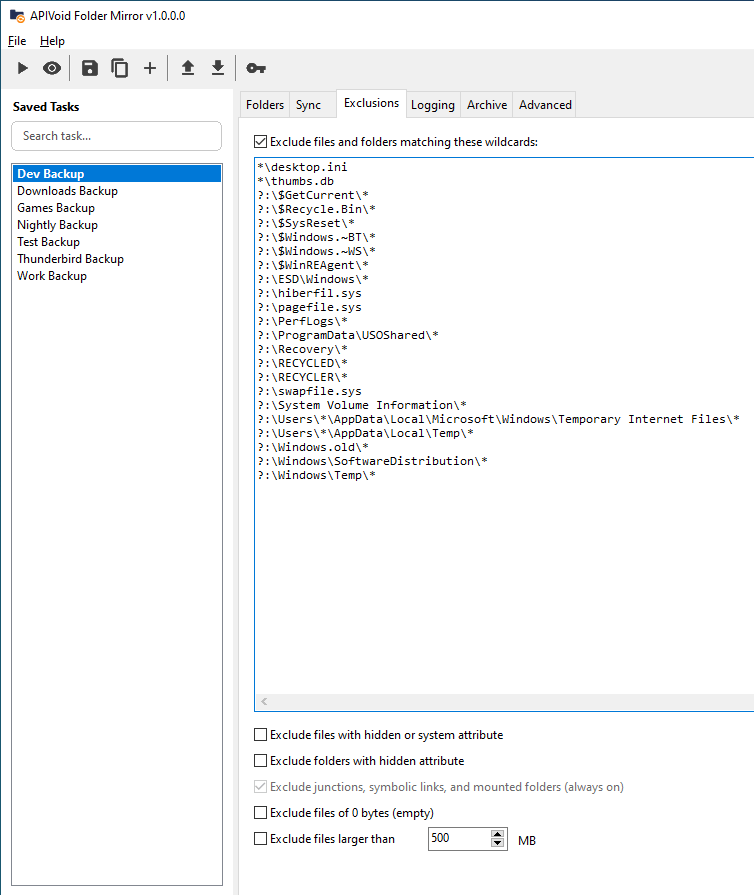Click the ?:\Recovery\* exclusion line

coord(303,349)
